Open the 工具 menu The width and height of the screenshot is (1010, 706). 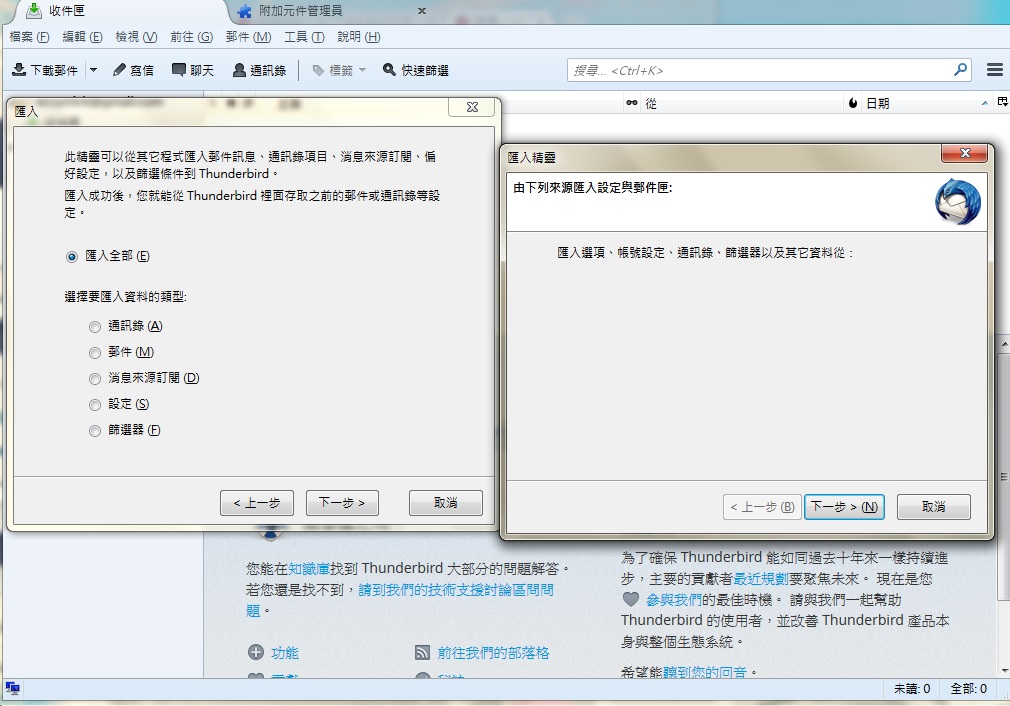tap(303, 37)
